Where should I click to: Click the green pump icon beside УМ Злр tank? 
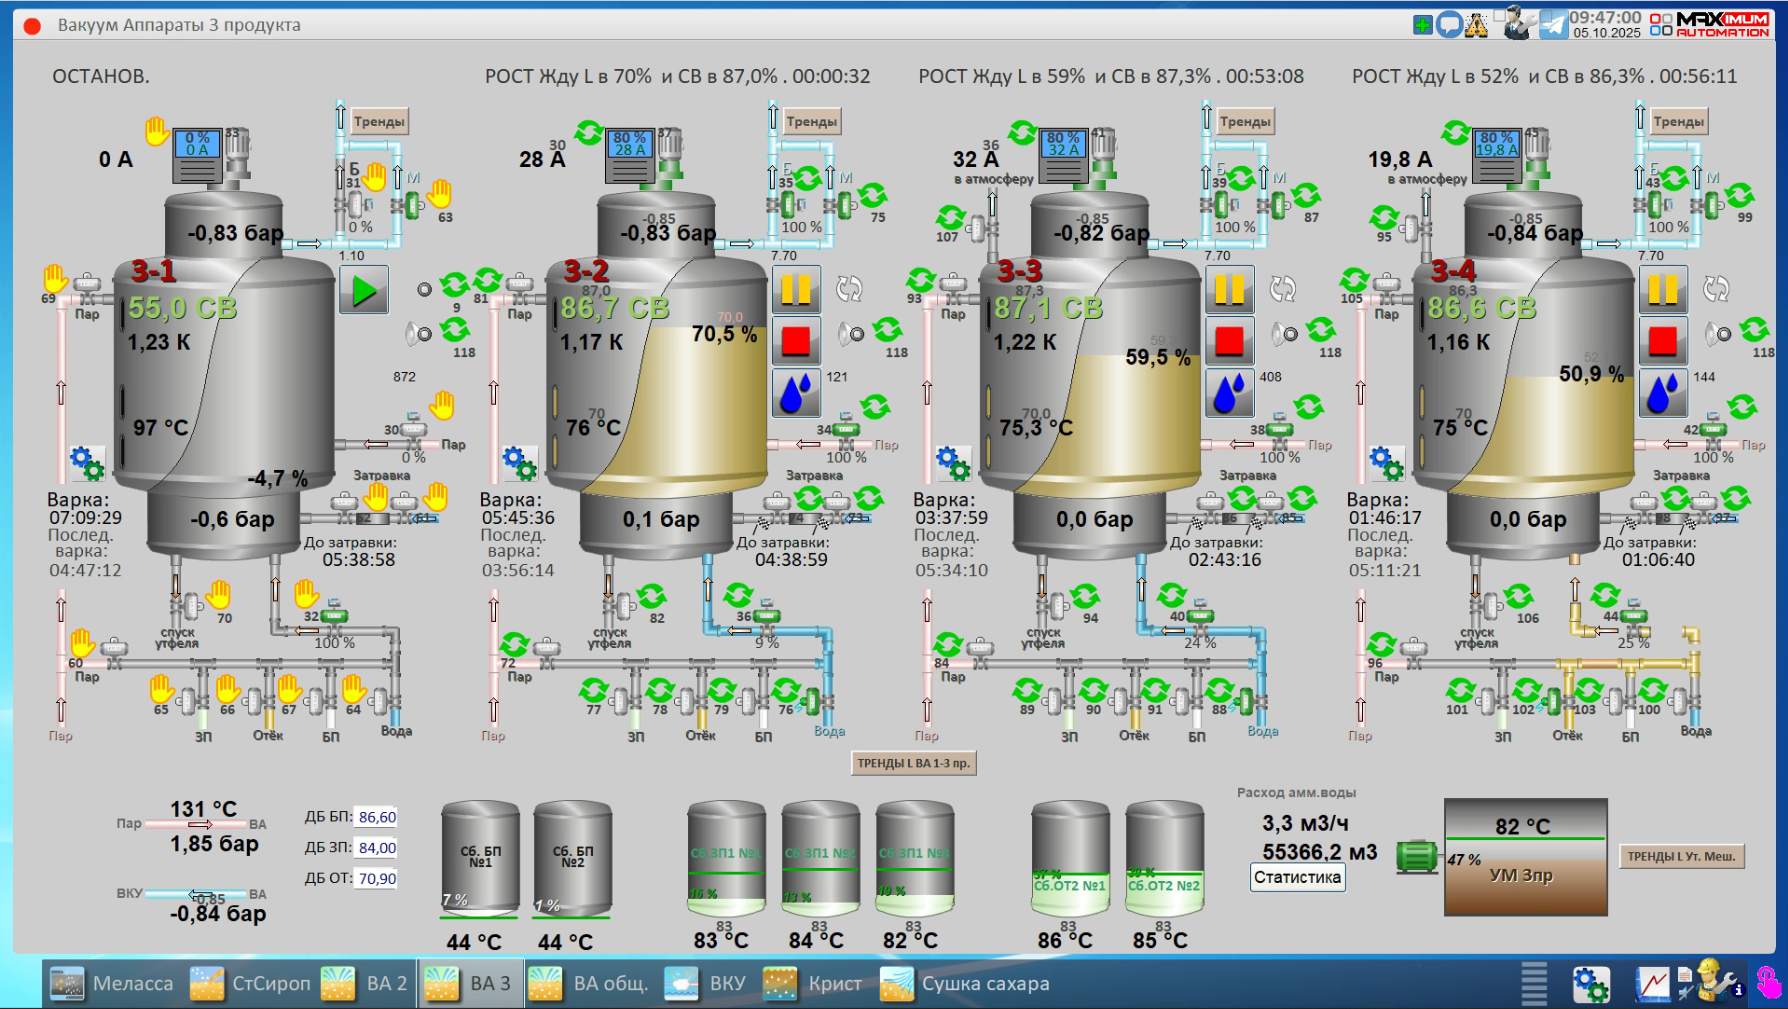1416,856
